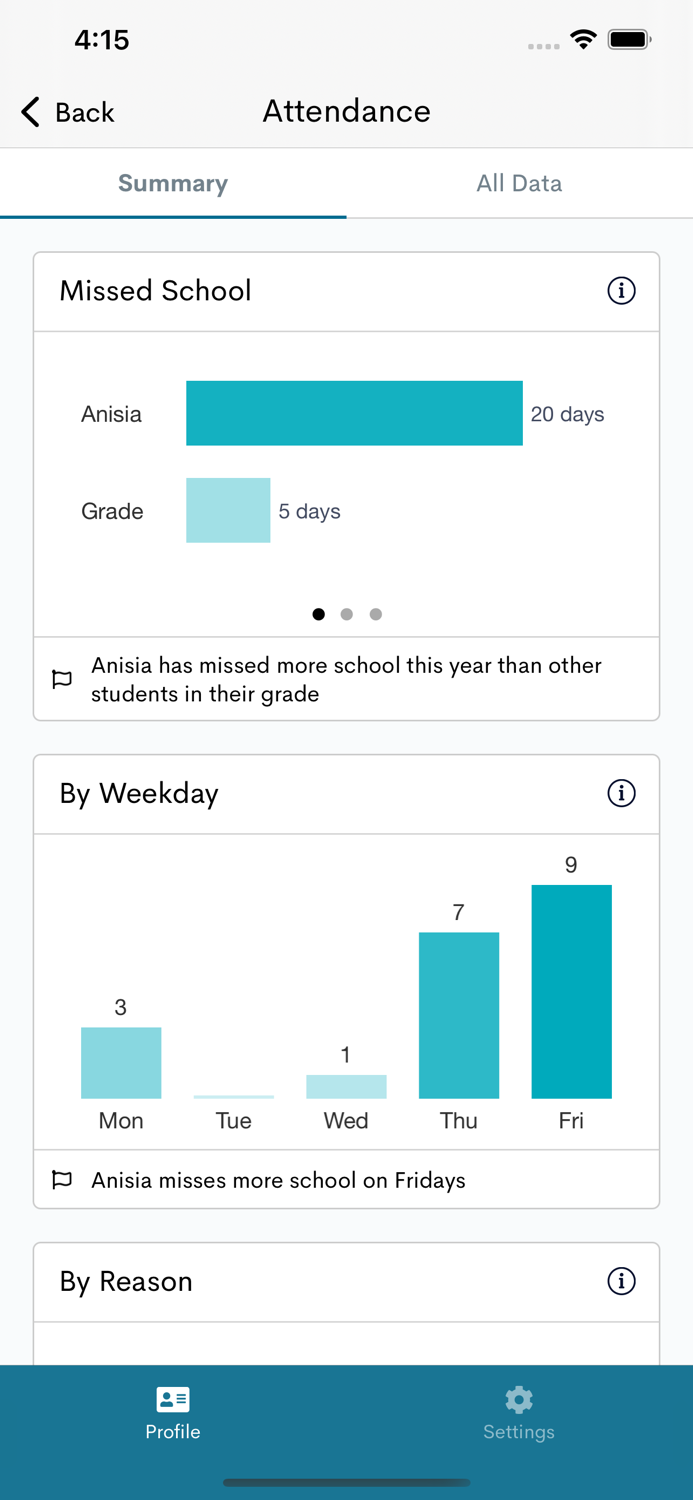Screen dimensions: 693x1500
Task: Select the Friday bar in weekday chart
Action: pos(571,991)
